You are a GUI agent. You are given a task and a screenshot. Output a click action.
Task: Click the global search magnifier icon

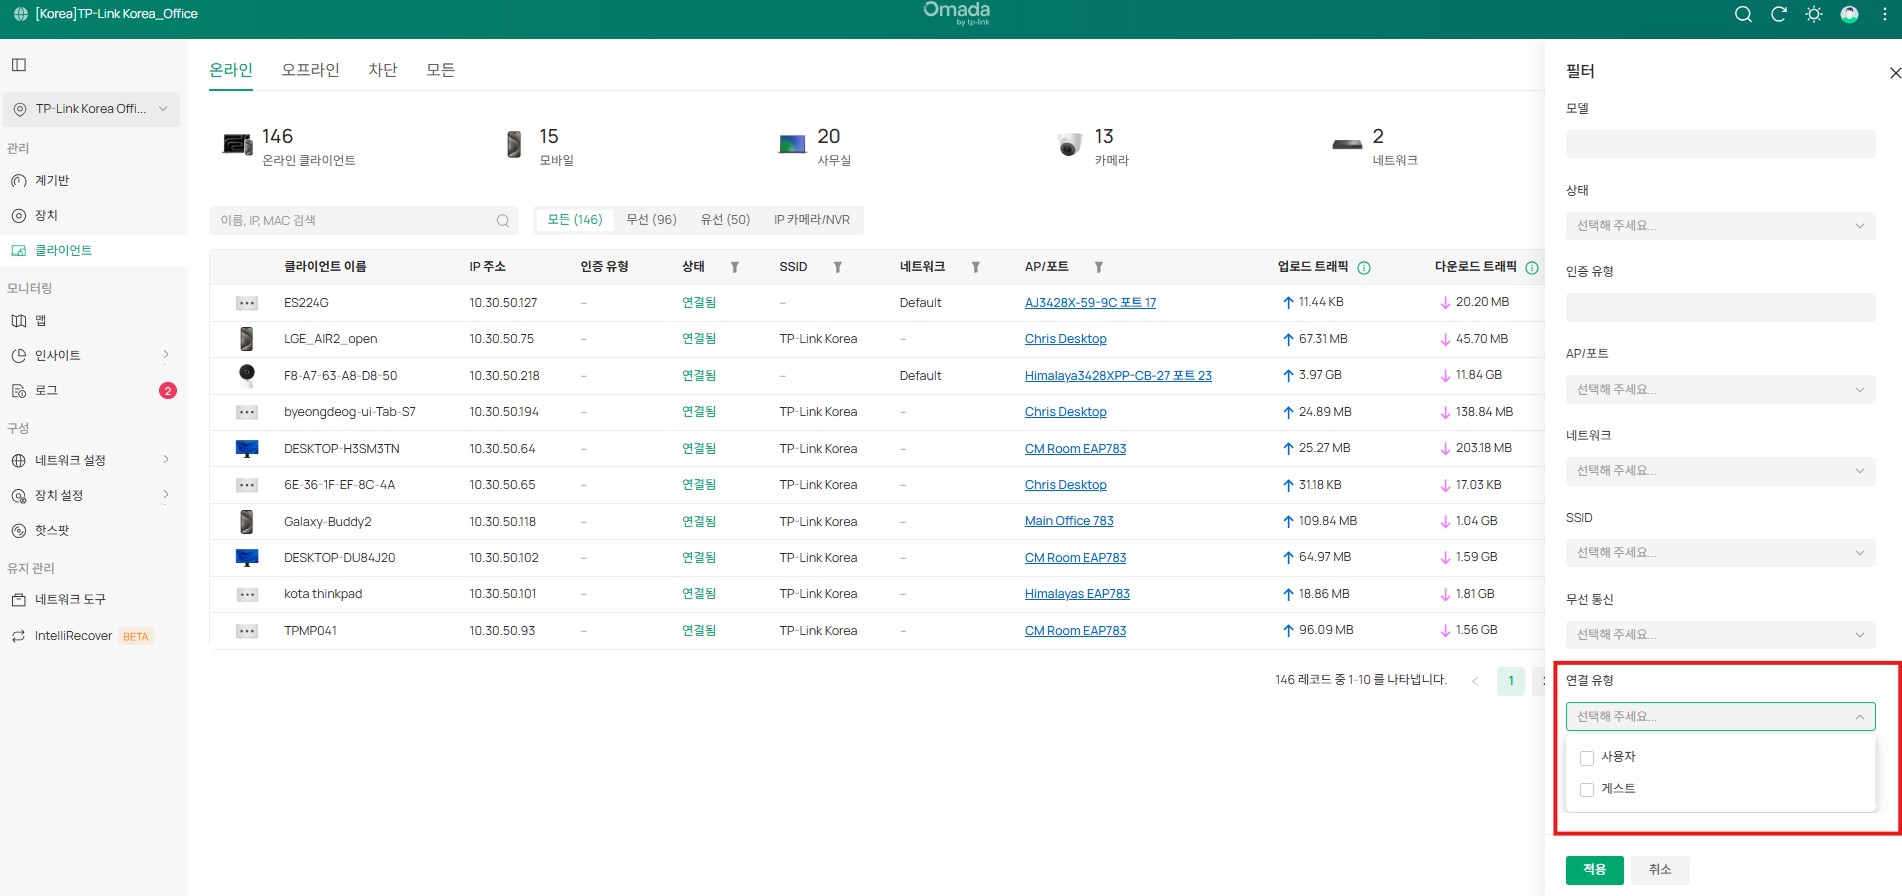tap(1743, 14)
